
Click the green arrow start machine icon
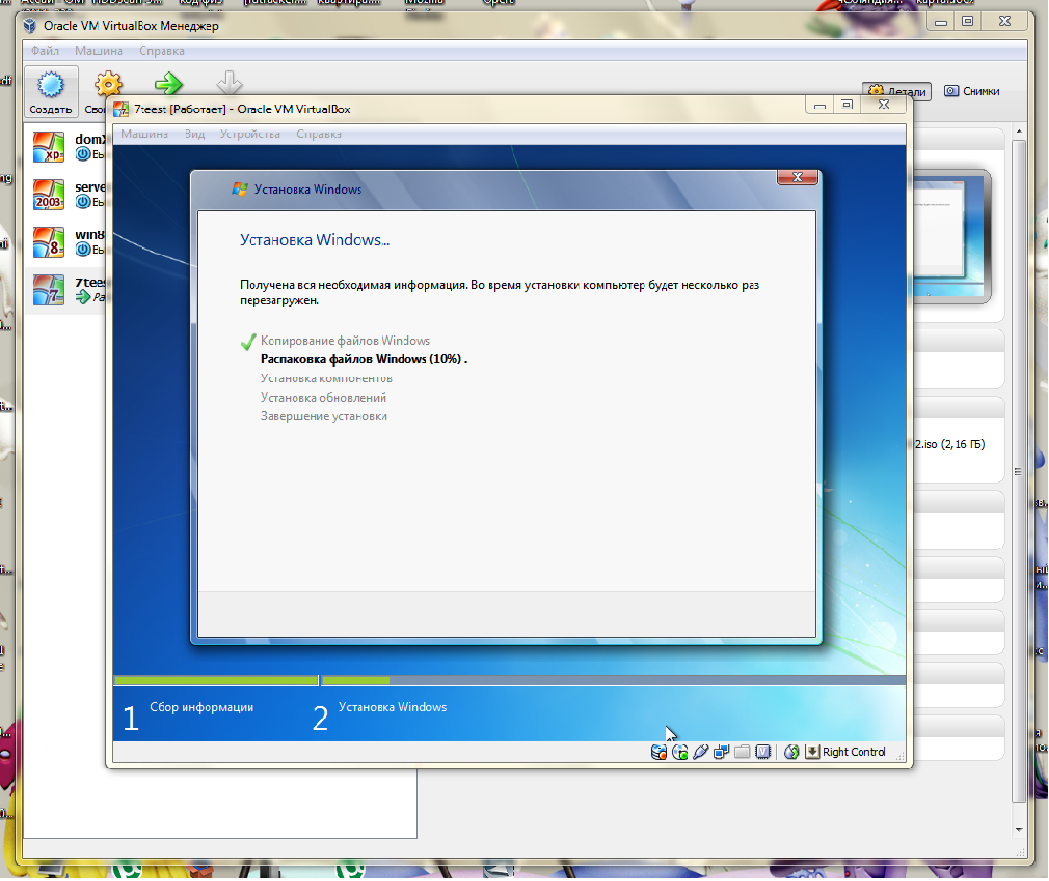coord(169,84)
